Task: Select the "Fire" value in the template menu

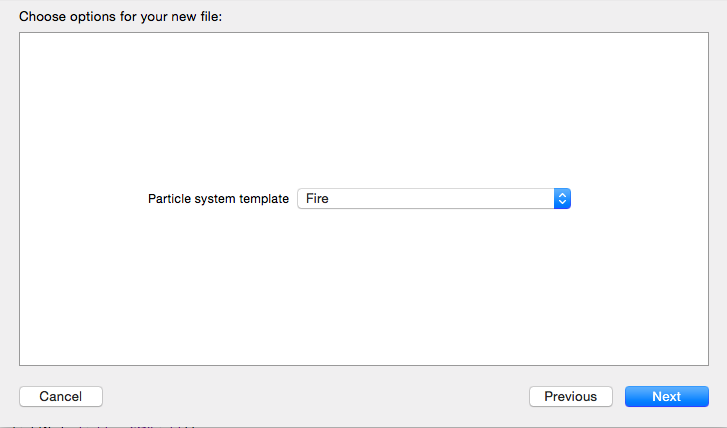Action: [318, 199]
